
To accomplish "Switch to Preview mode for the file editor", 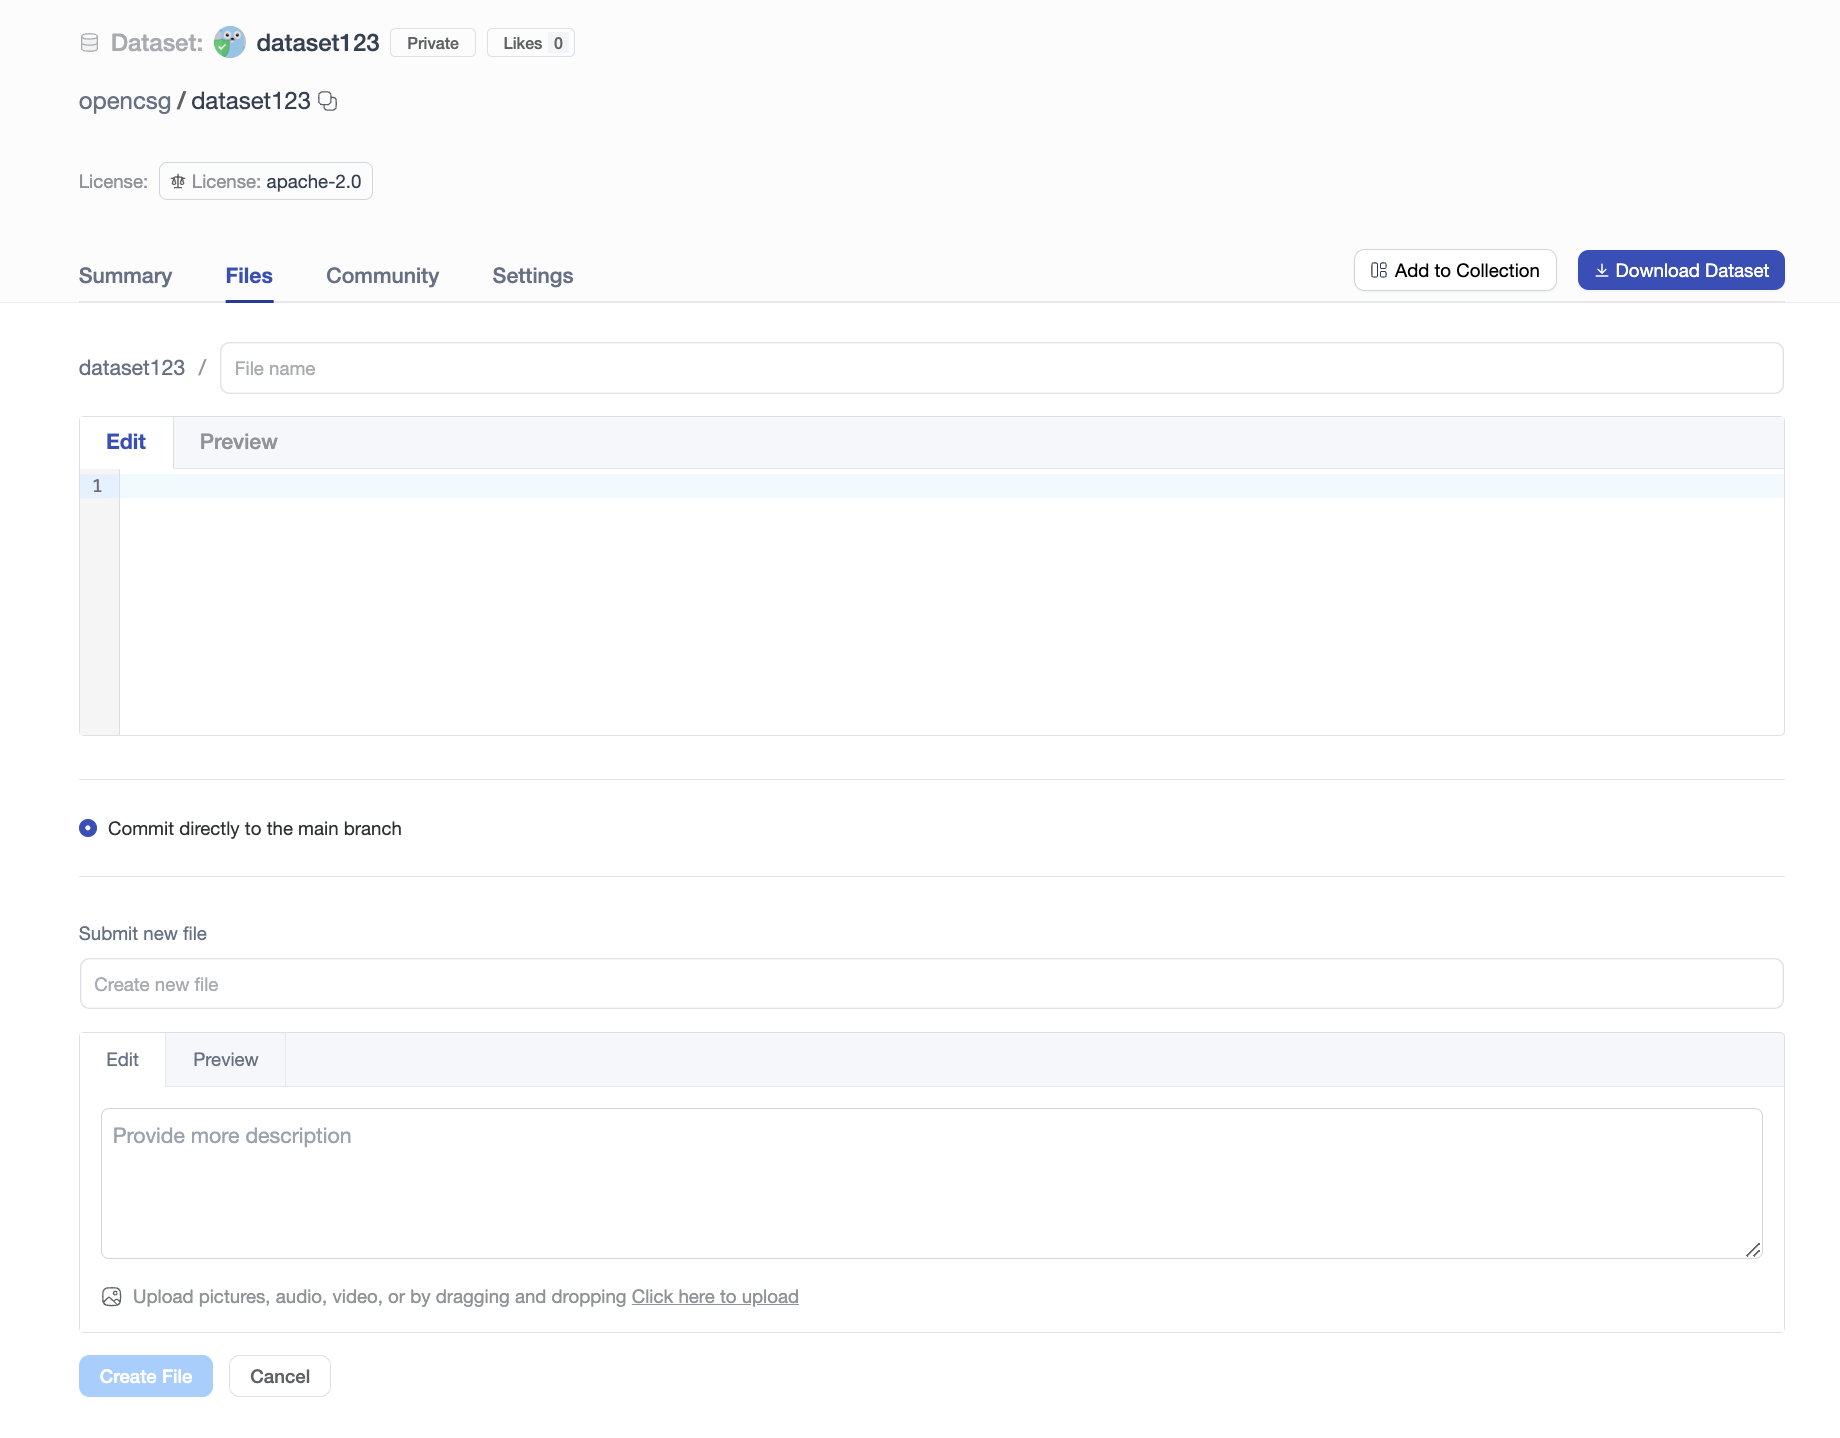I will [x=238, y=441].
